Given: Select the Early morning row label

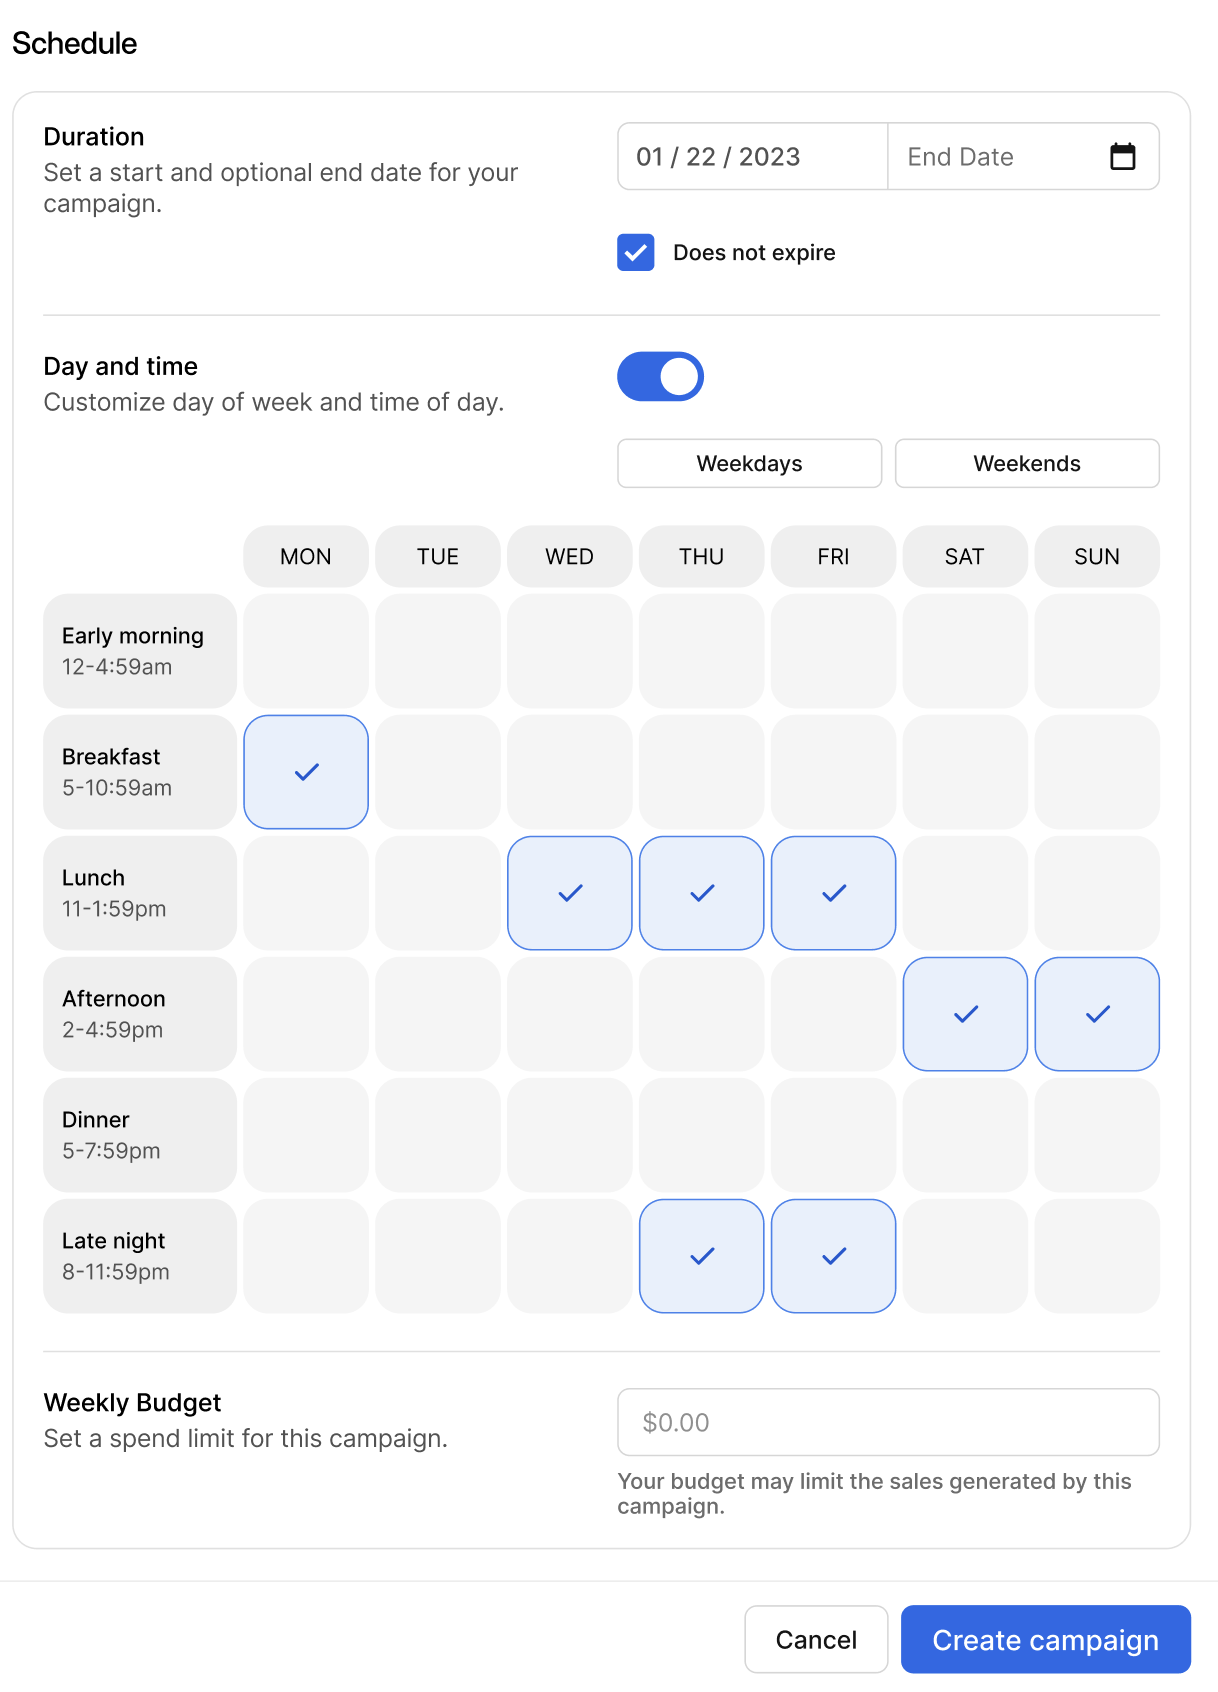Looking at the screenshot, I should (140, 651).
